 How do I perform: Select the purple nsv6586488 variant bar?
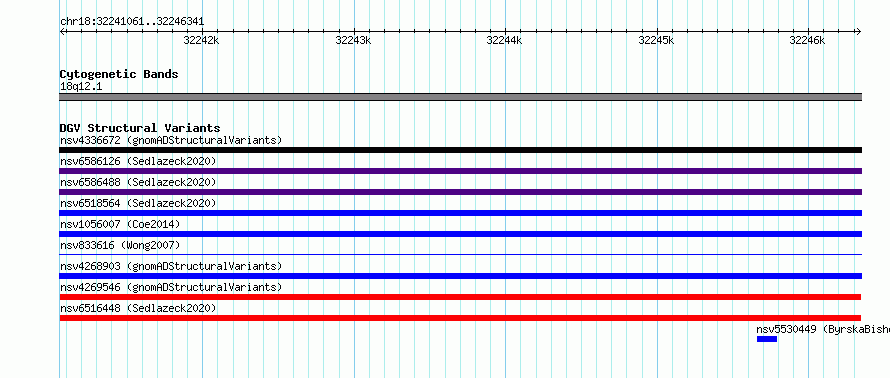click(460, 192)
